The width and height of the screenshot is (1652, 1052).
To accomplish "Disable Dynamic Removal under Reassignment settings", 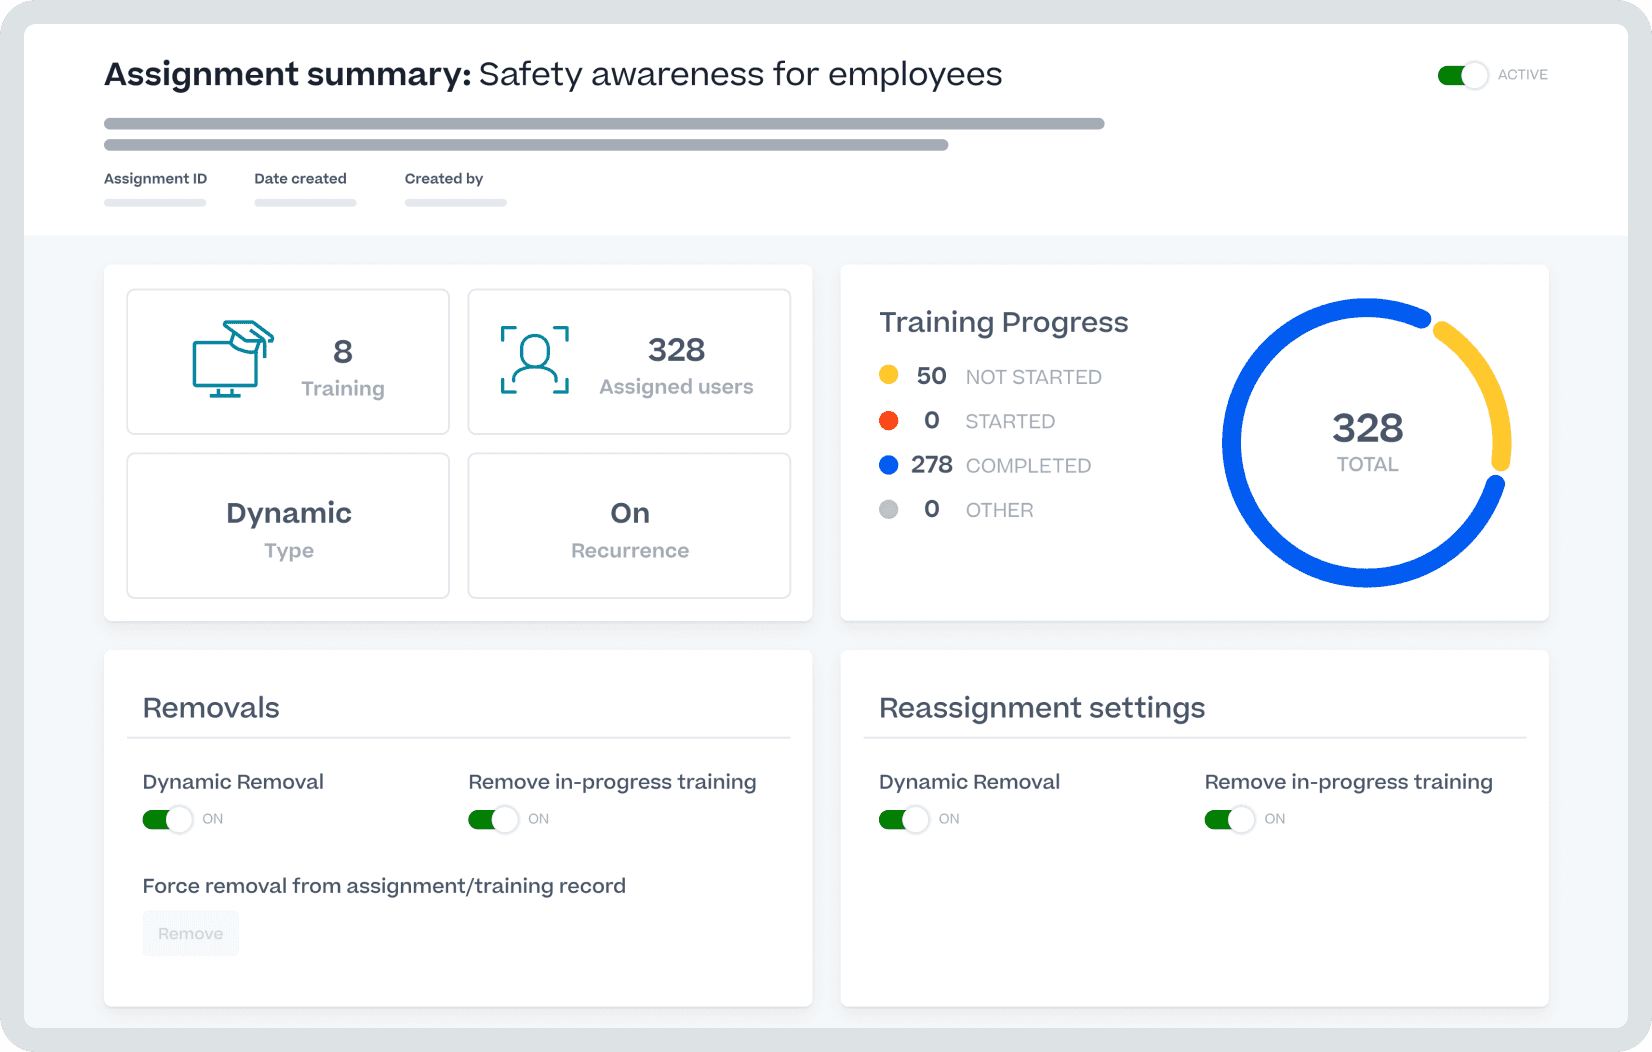I will click(903, 819).
